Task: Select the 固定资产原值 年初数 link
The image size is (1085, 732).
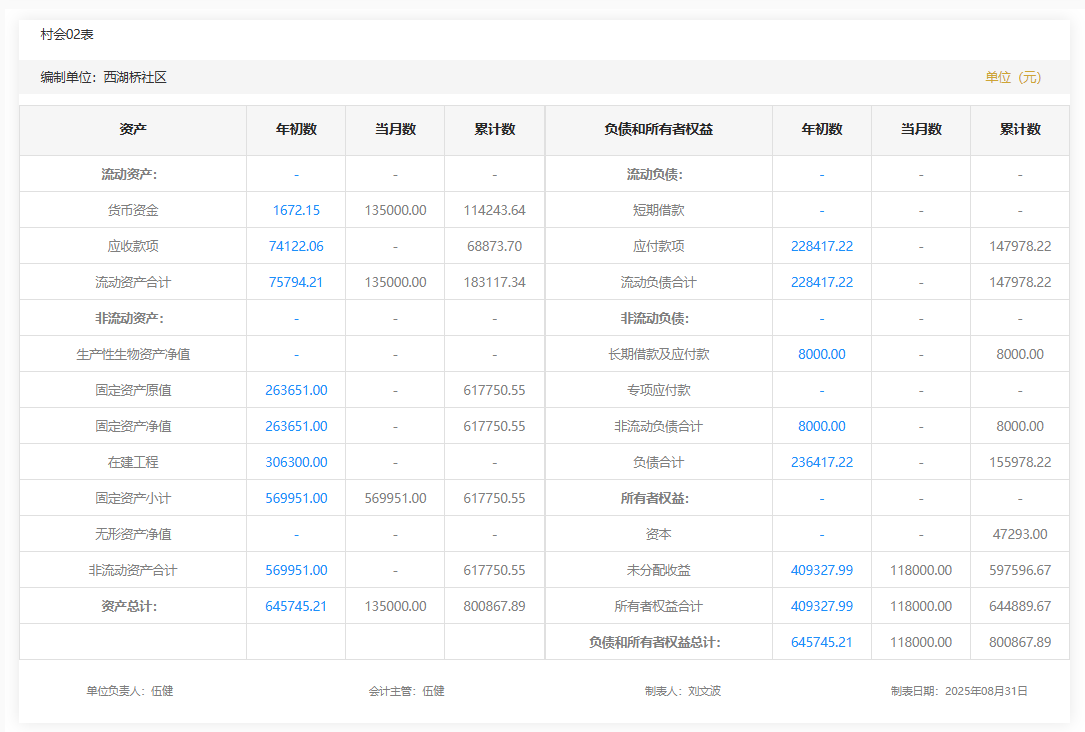Action: point(296,390)
